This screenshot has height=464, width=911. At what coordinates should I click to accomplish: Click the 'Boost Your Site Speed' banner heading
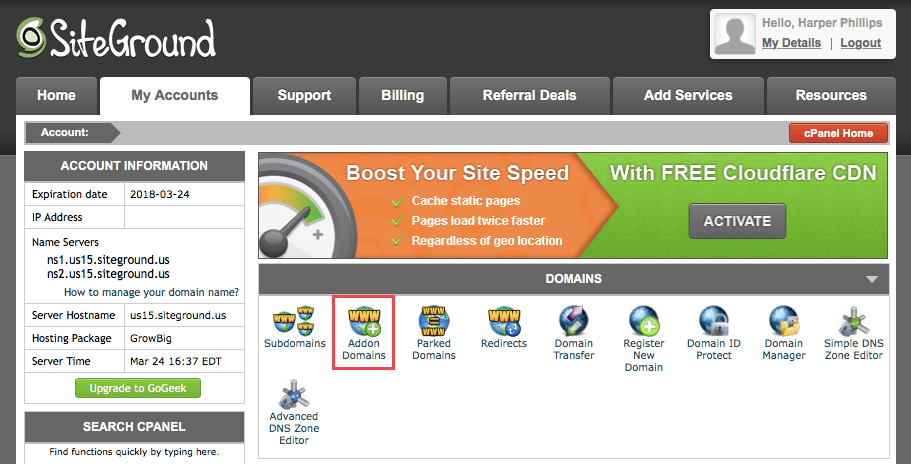[457, 173]
